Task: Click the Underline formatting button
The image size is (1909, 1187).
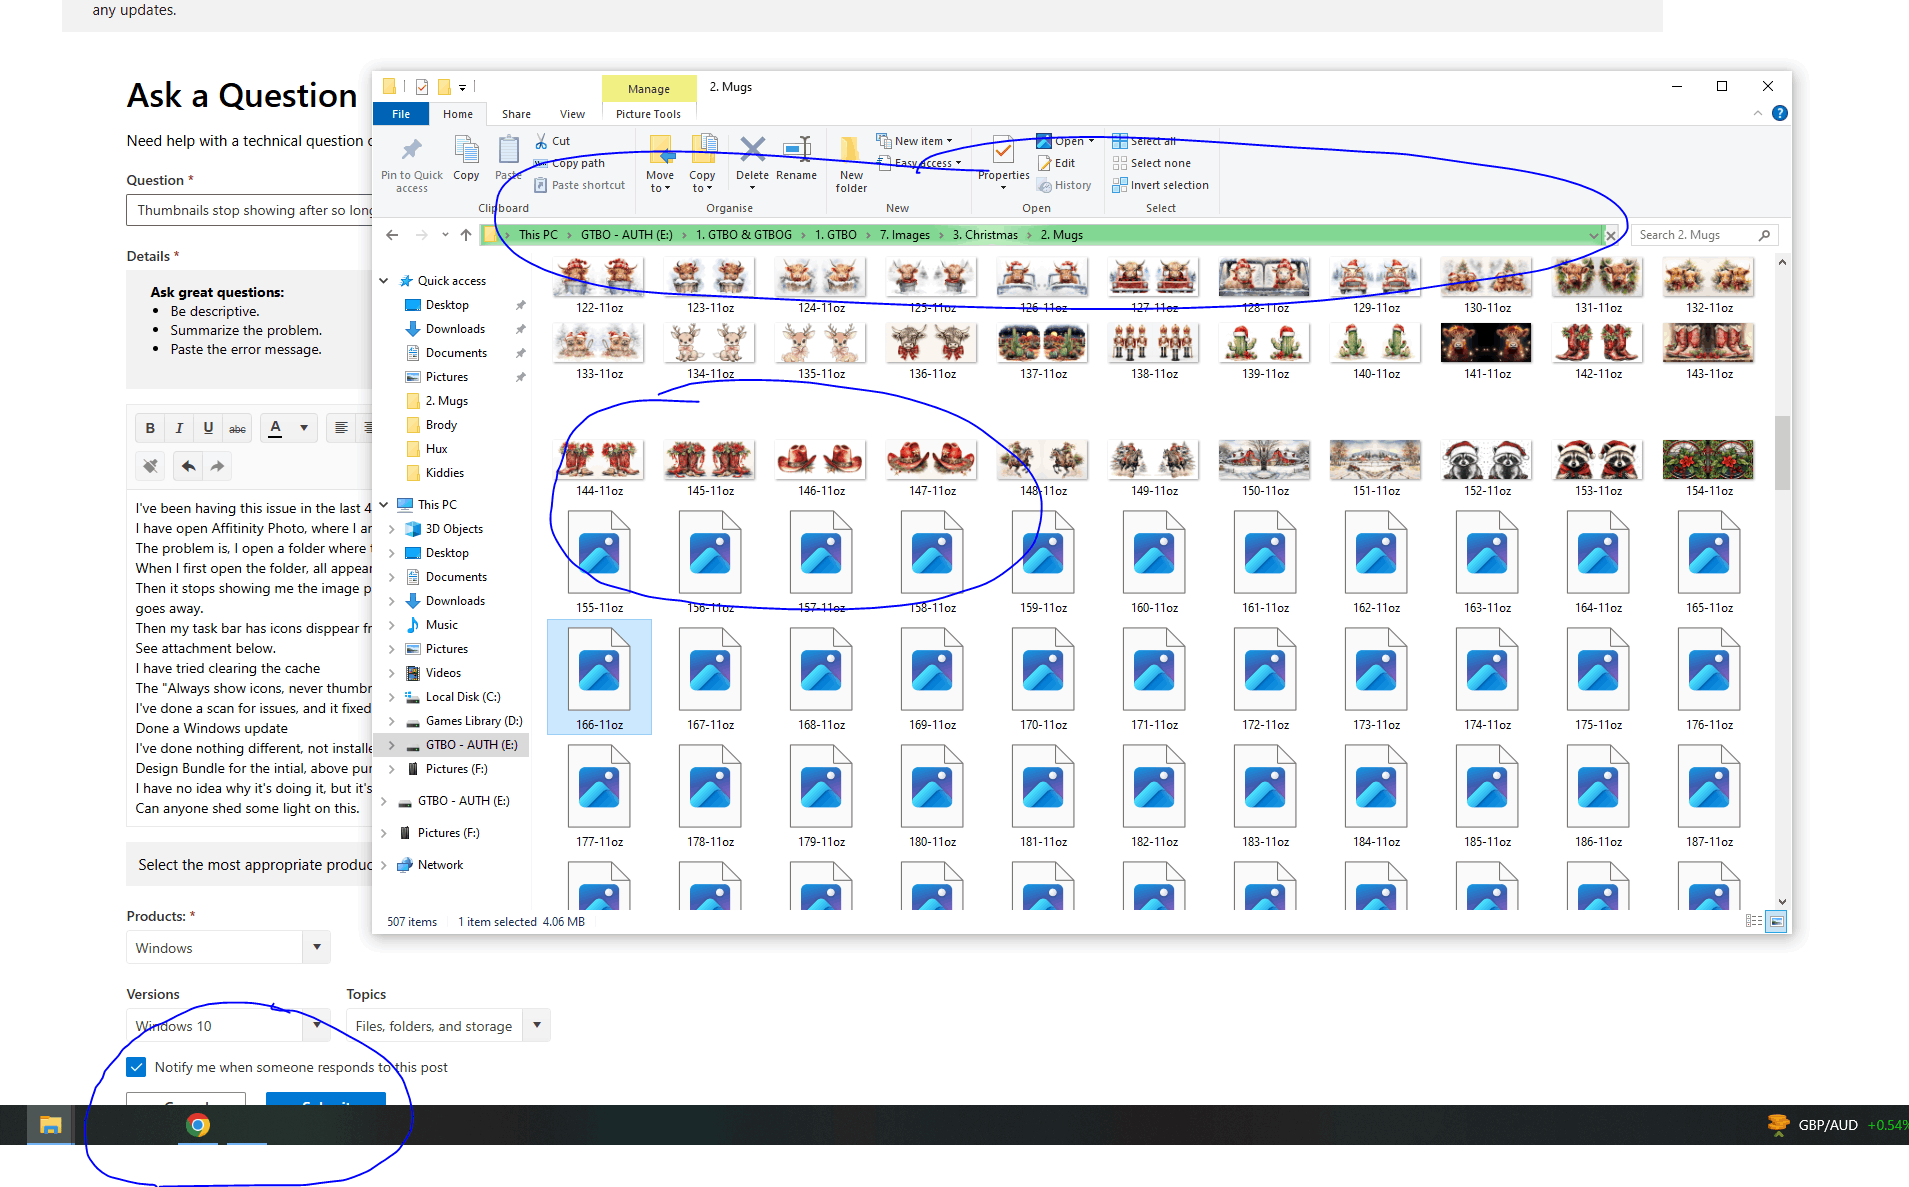Action: [x=208, y=428]
